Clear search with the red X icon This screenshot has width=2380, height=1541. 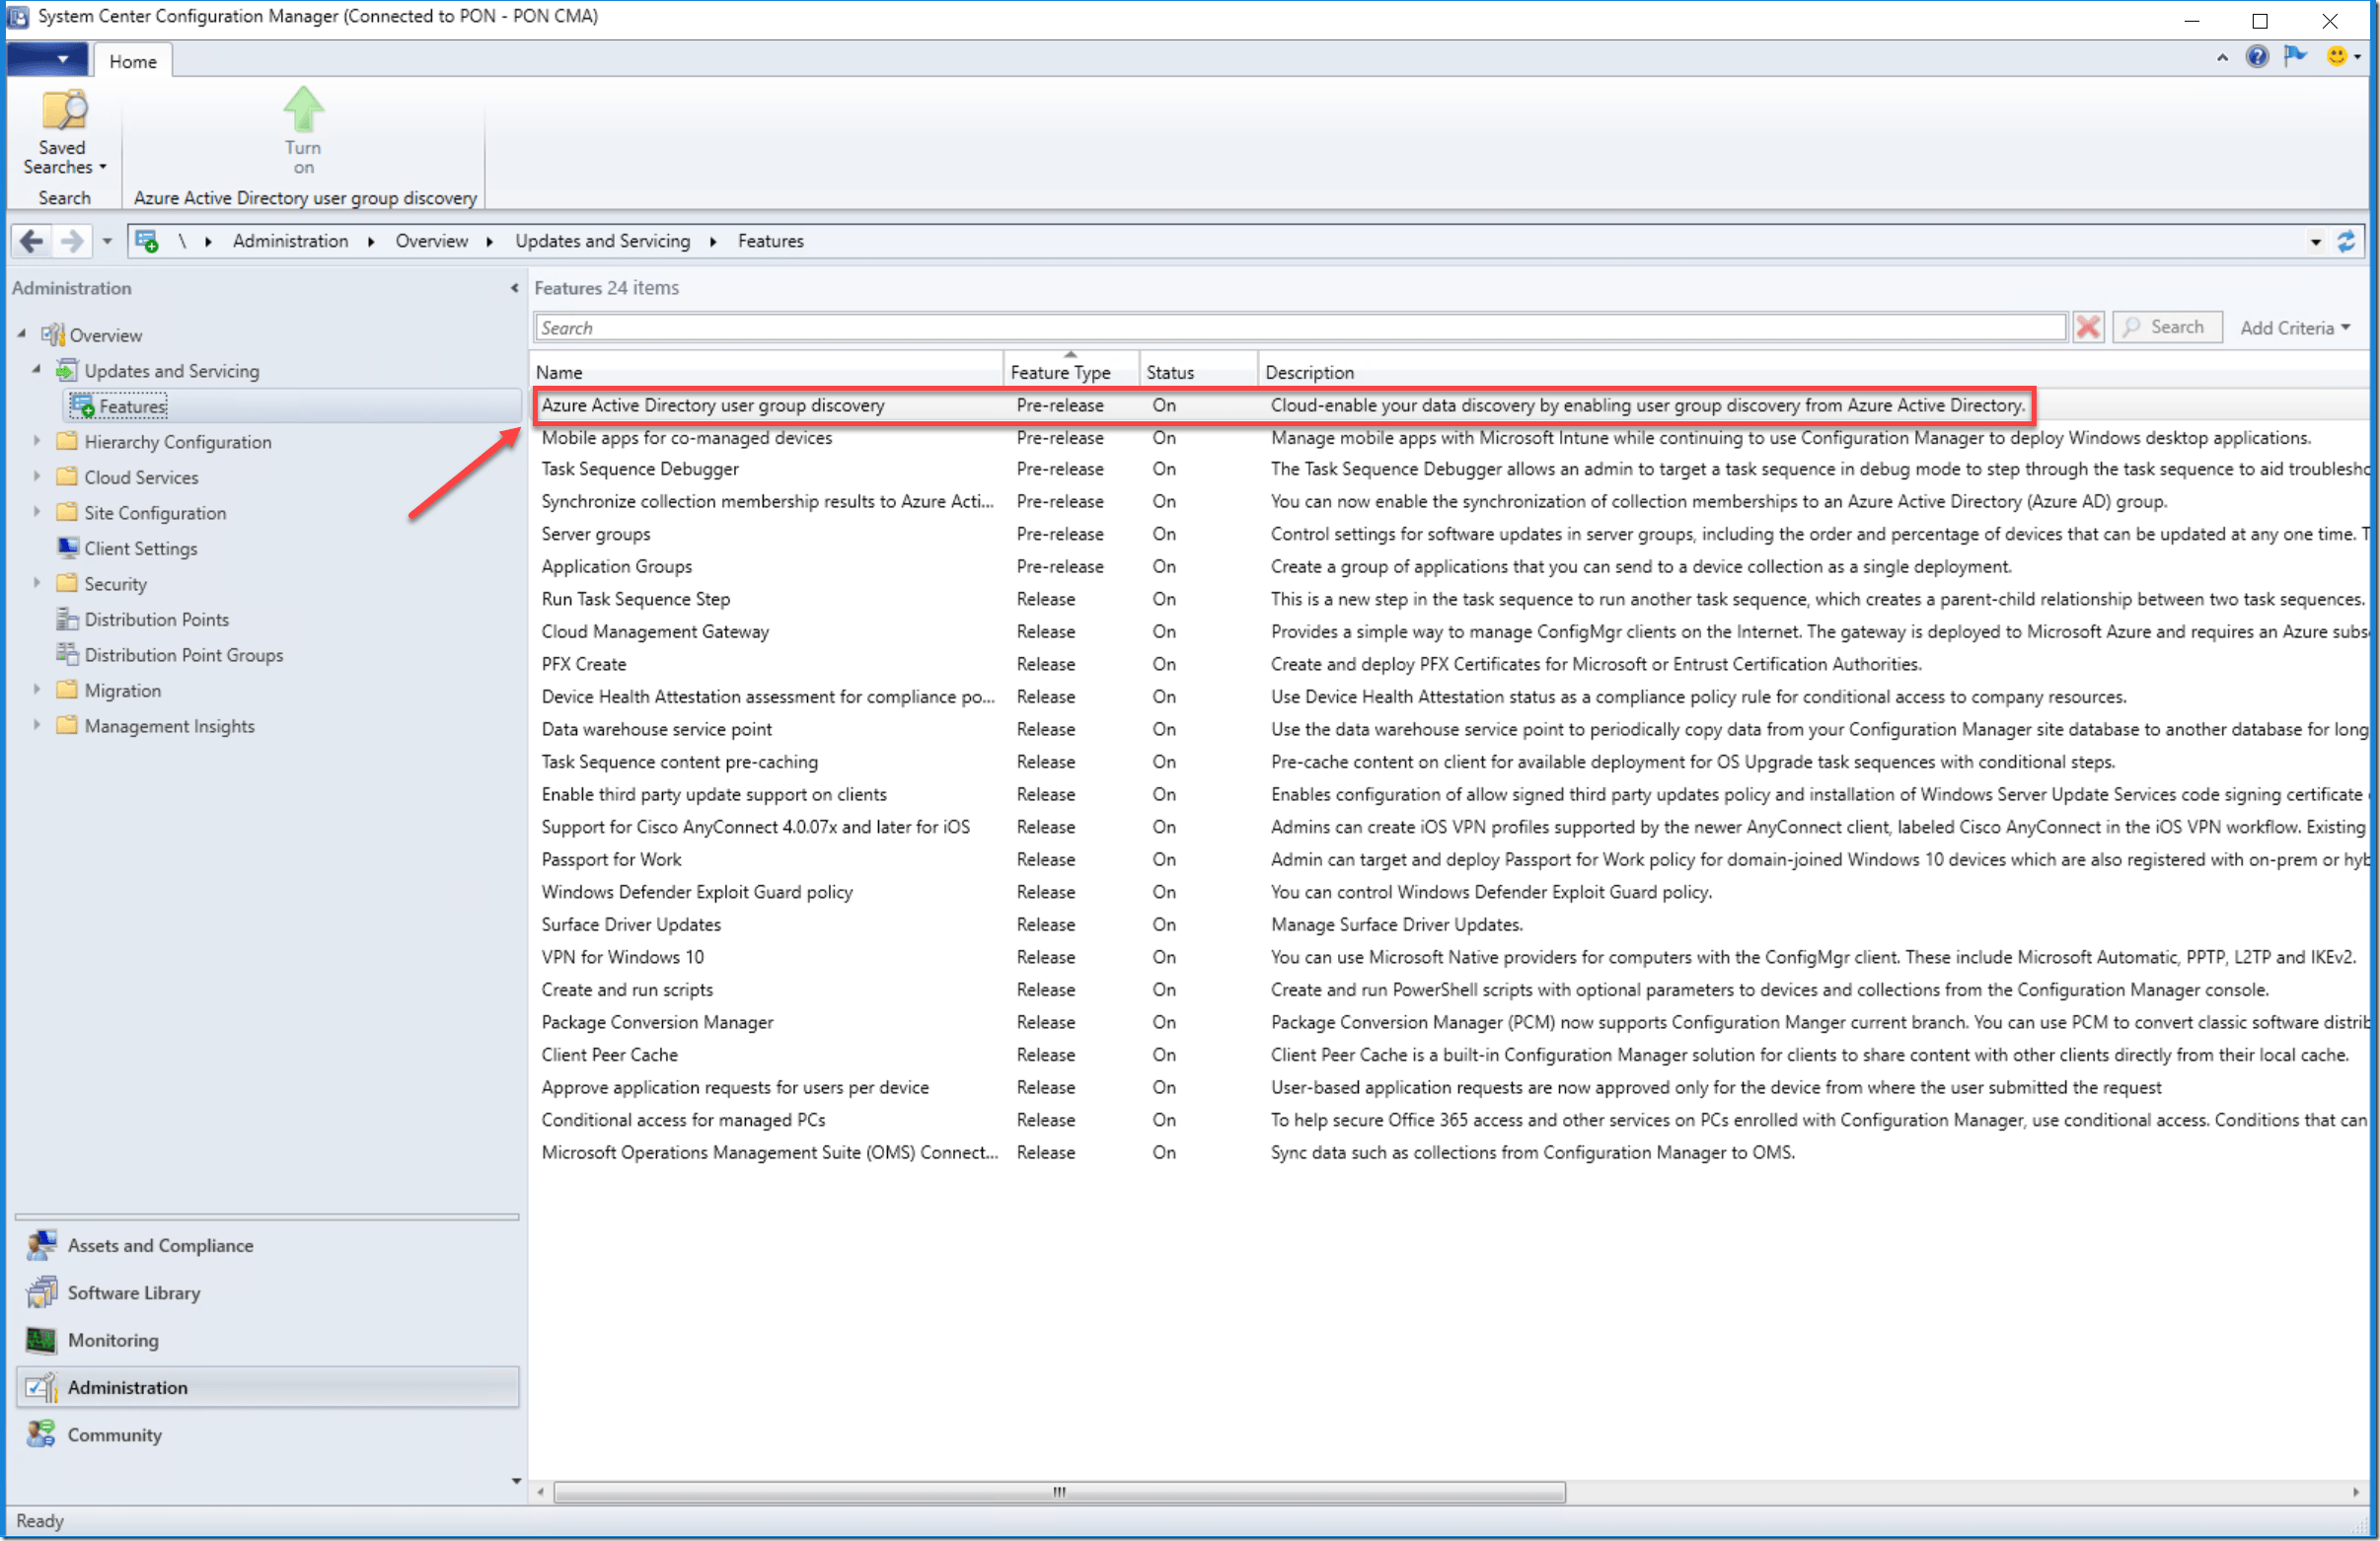click(2087, 327)
